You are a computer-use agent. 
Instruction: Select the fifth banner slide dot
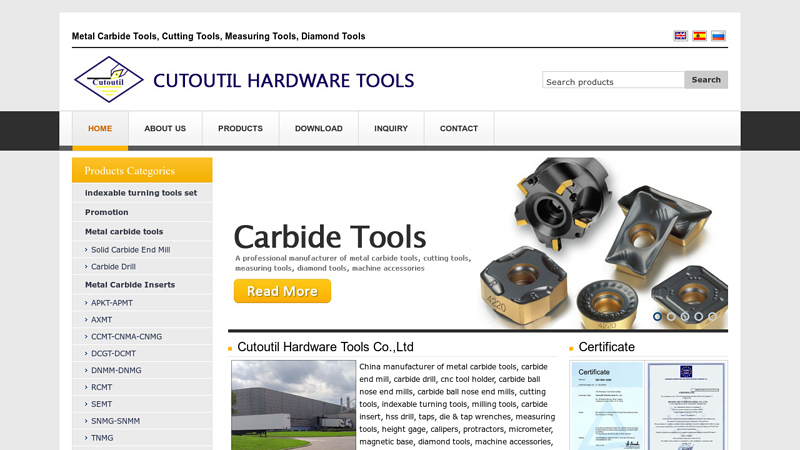712,316
